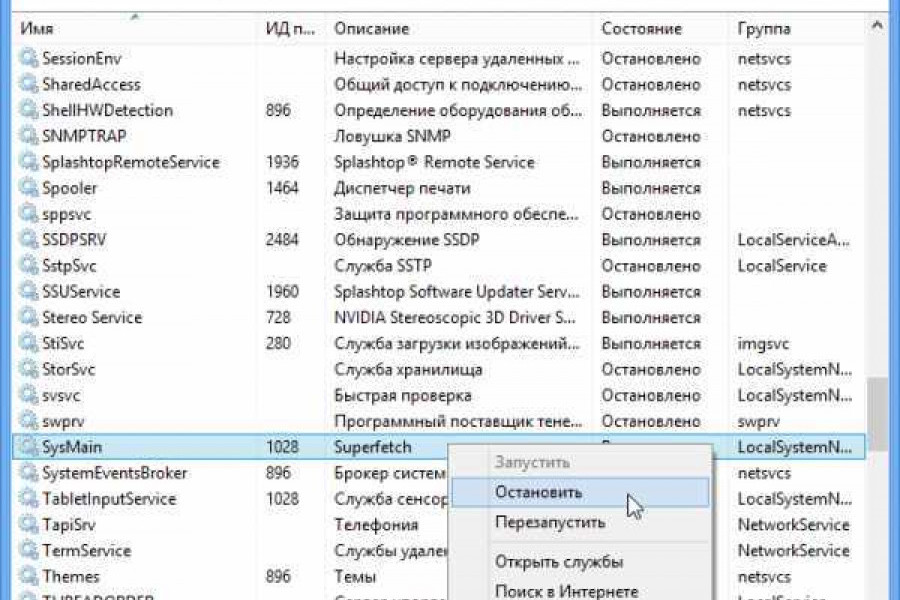Click the StorSvc service icon
The width and height of the screenshot is (900, 600).
28,369
